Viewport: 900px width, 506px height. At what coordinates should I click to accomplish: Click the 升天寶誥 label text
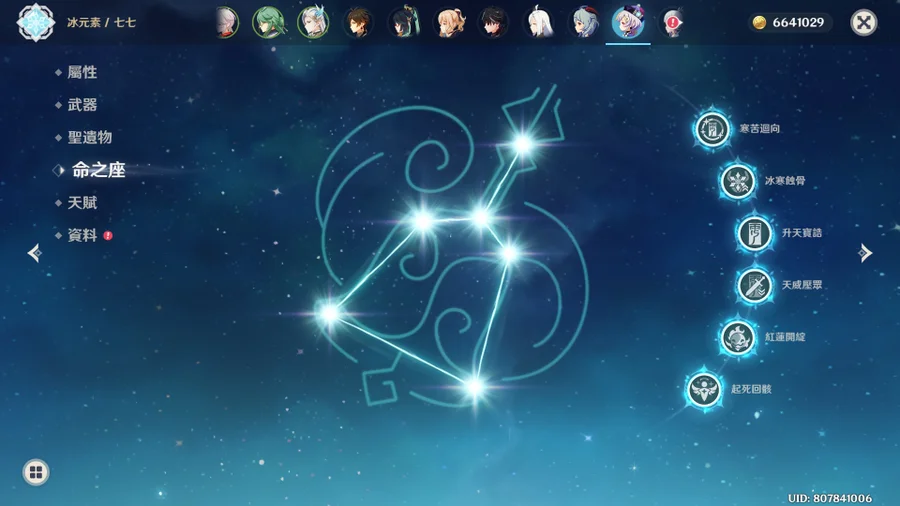click(x=802, y=233)
